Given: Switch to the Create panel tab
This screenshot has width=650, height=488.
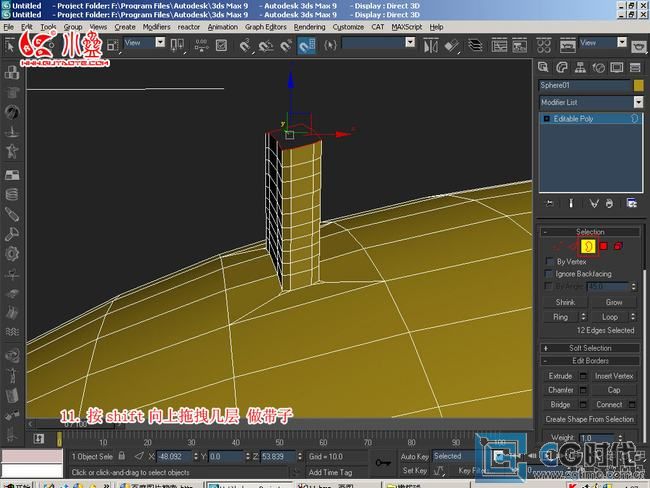Looking at the screenshot, I should 543,67.
